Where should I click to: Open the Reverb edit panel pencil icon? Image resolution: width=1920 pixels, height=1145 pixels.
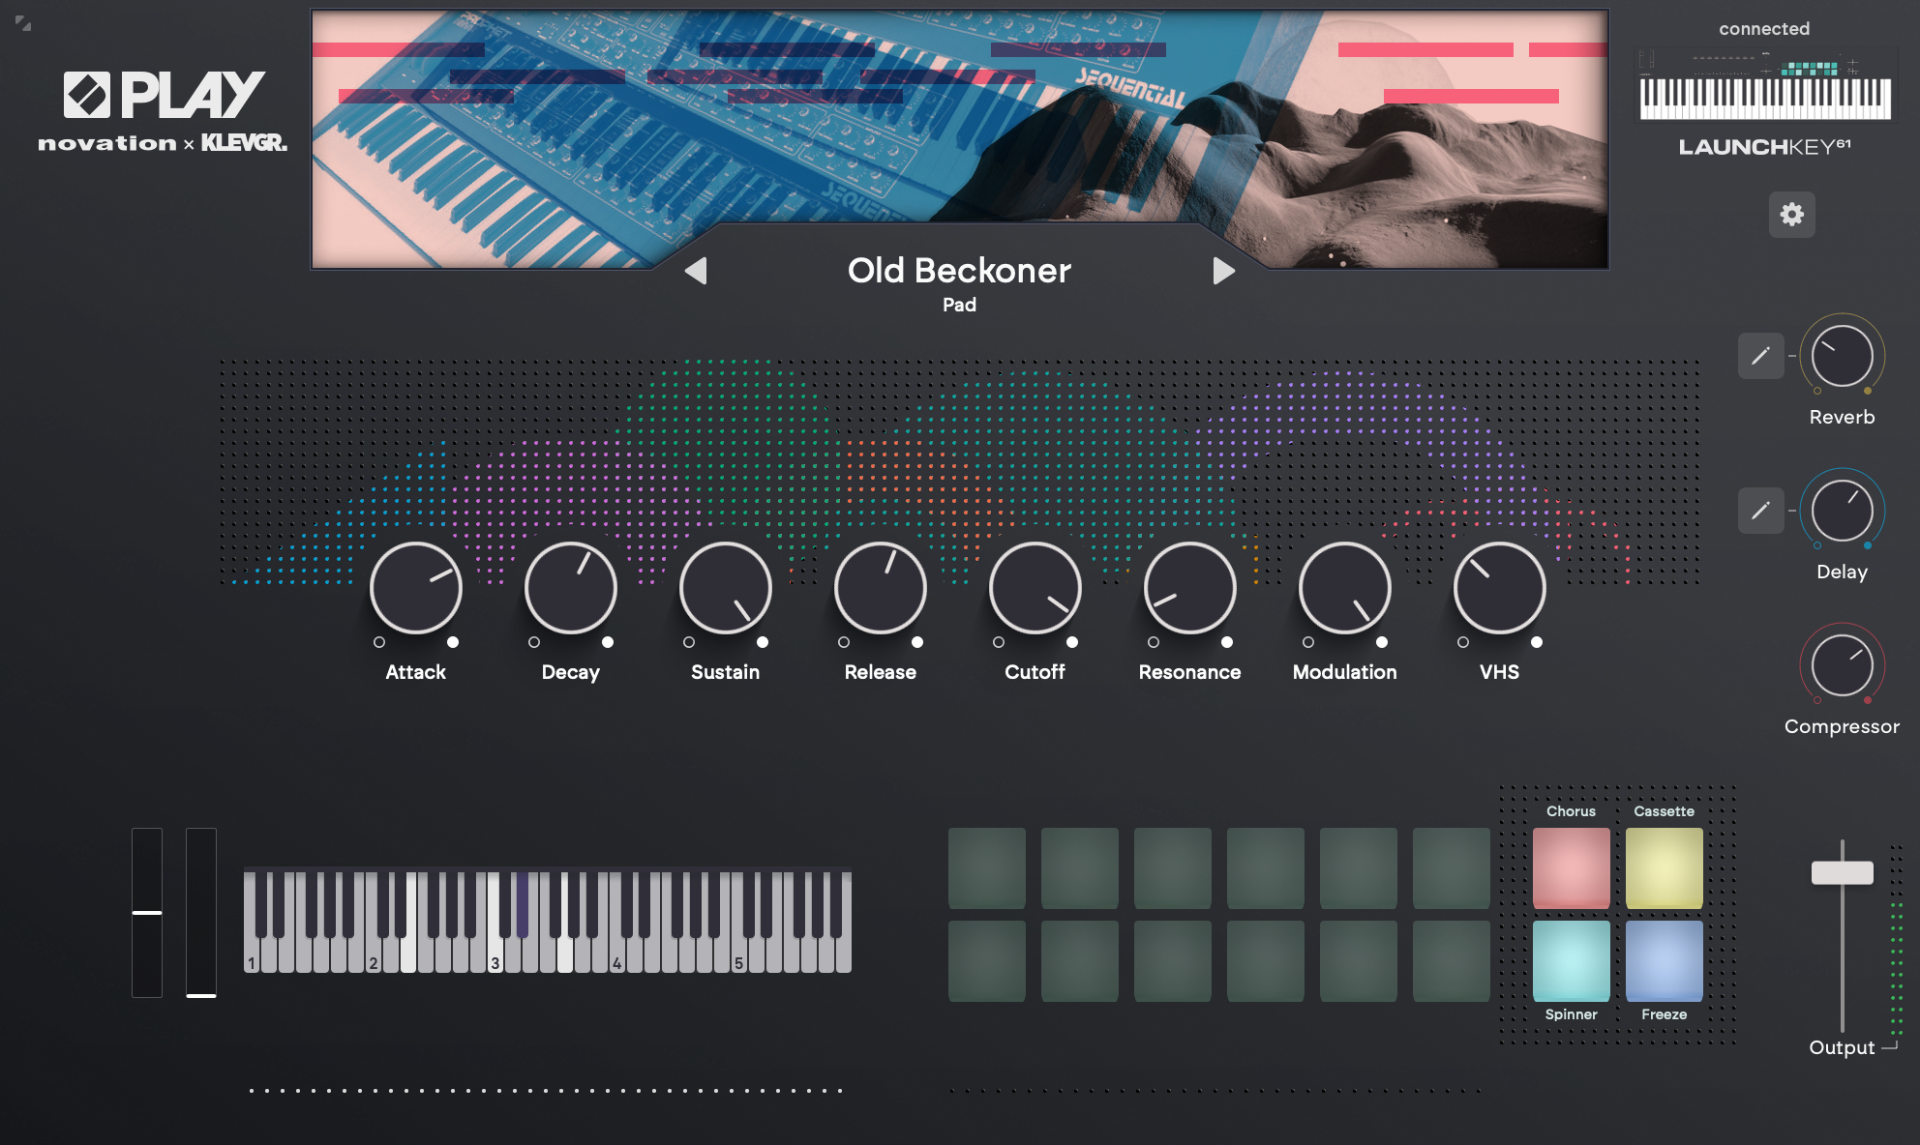[1760, 355]
